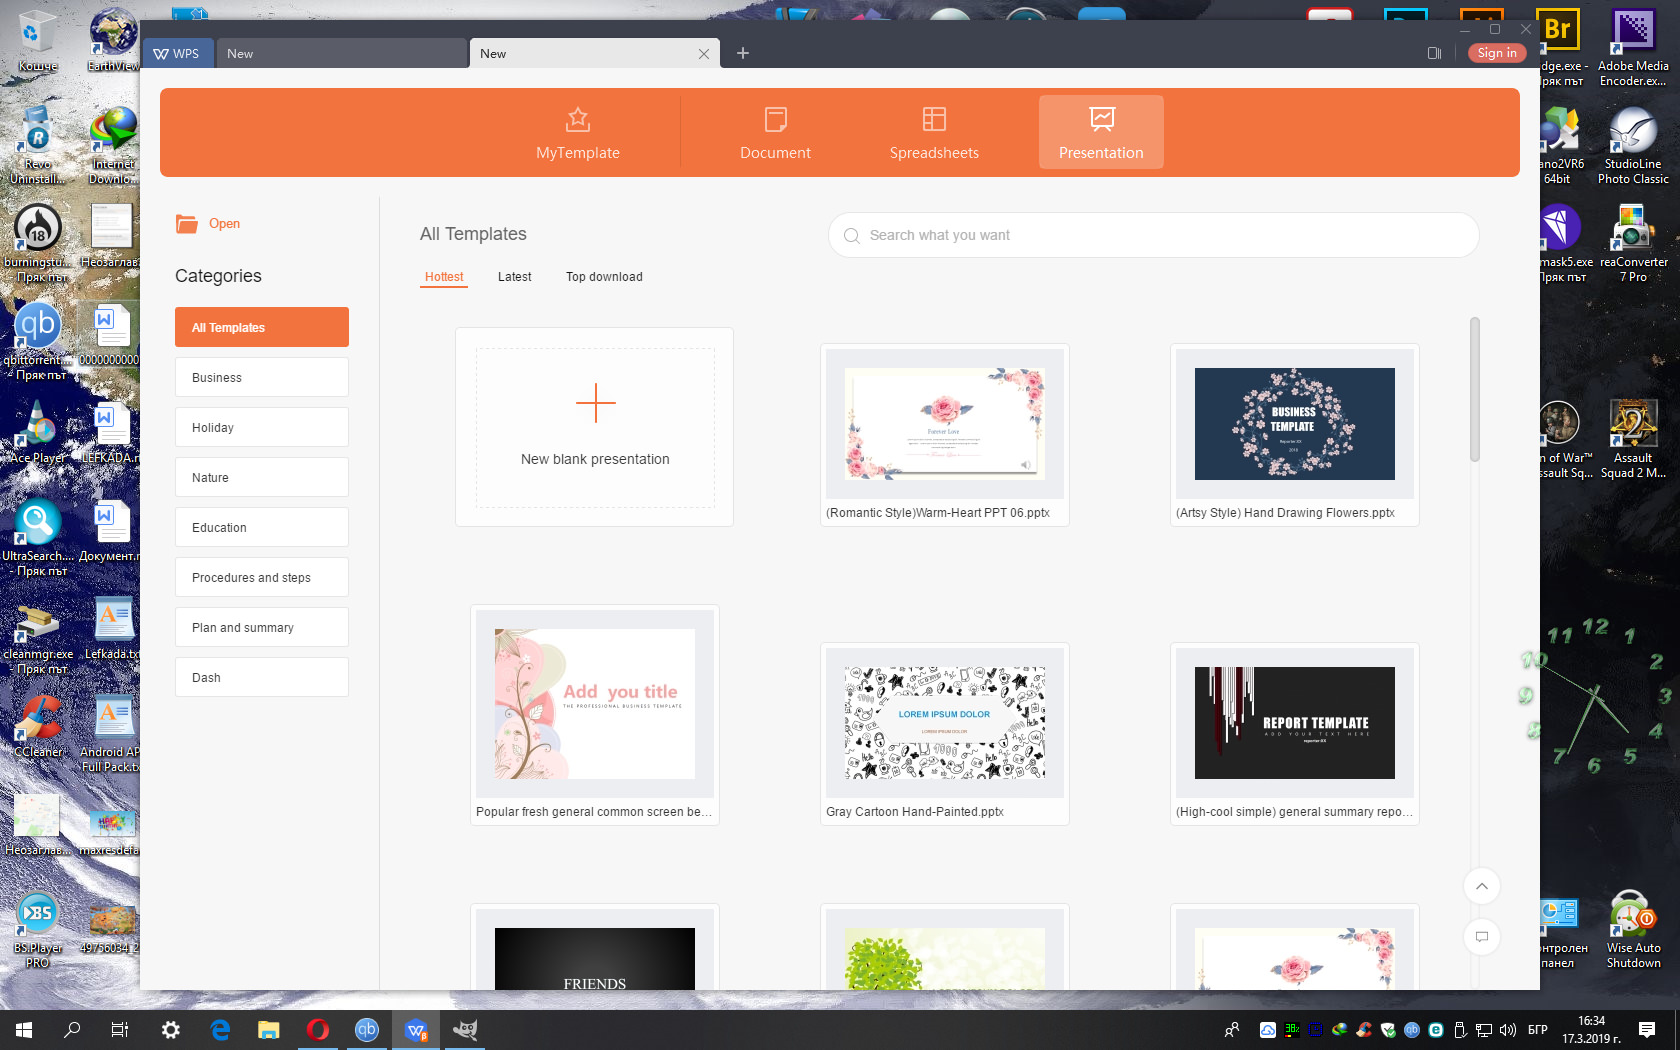Select the Presentation tab
The width and height of the screenshot is (1680, 1050).
pyautogui.click(x=1101, y=133)
